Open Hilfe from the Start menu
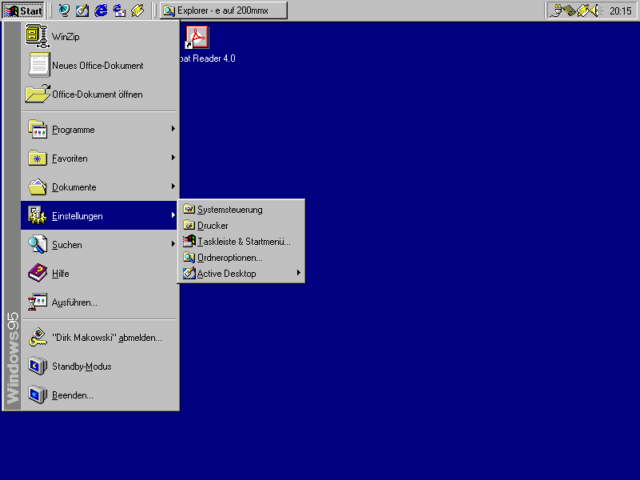This screenshot has width=640, height=480. [x=100, y=273]
